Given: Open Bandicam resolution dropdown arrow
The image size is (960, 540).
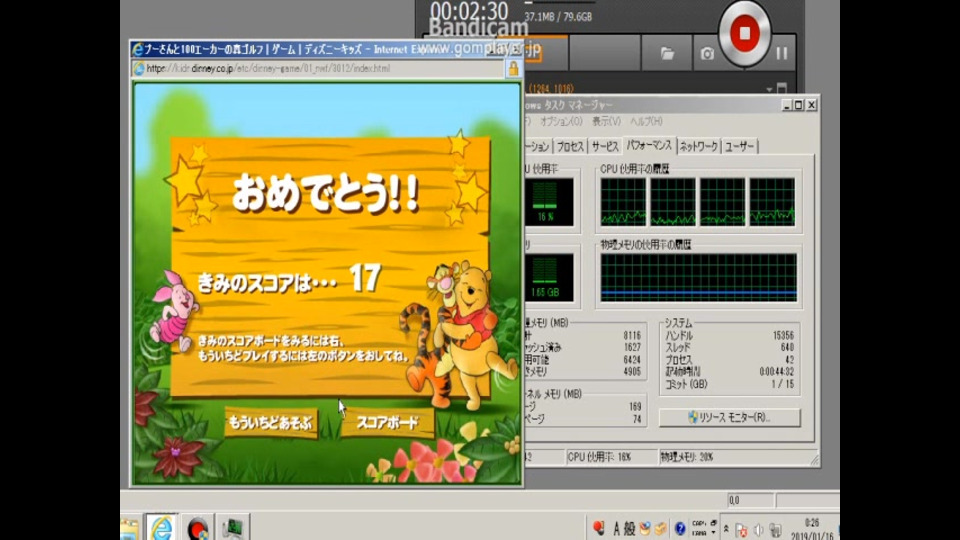Looking at the screenshot, I should (770, 89).
